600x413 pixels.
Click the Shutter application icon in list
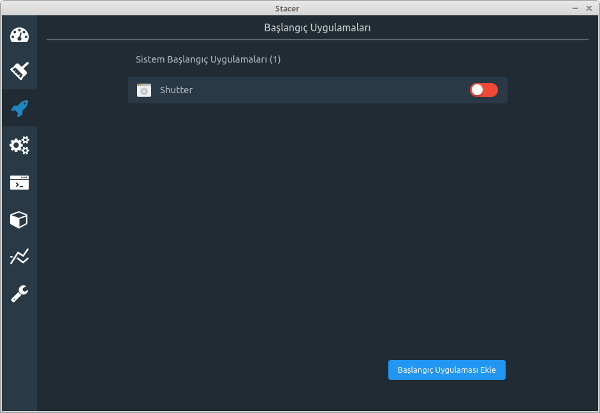tap(144, 90)
